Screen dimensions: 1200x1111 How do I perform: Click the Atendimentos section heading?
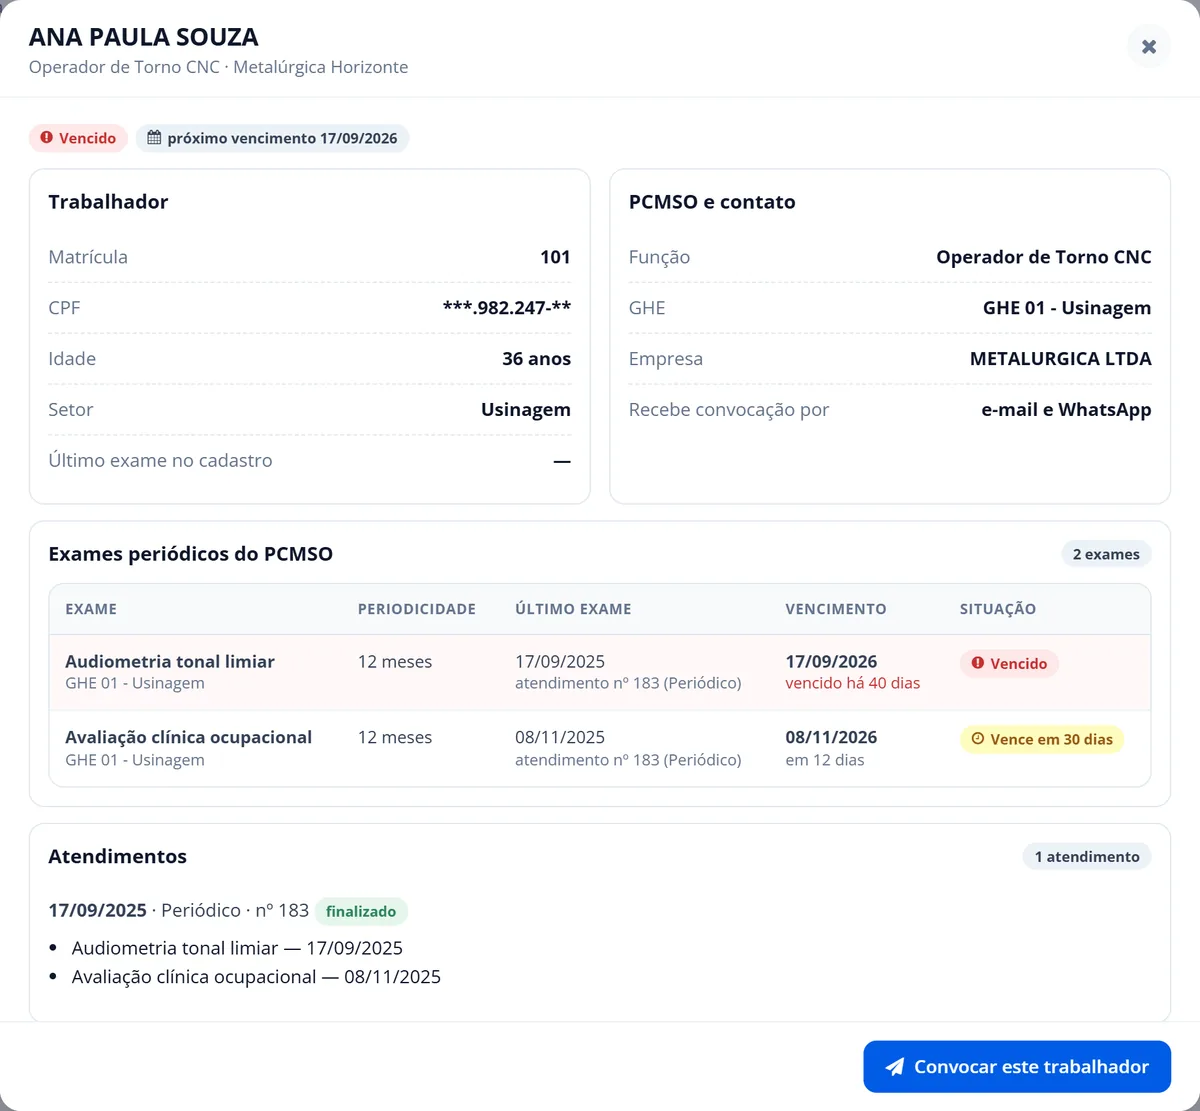pos(118,857)
